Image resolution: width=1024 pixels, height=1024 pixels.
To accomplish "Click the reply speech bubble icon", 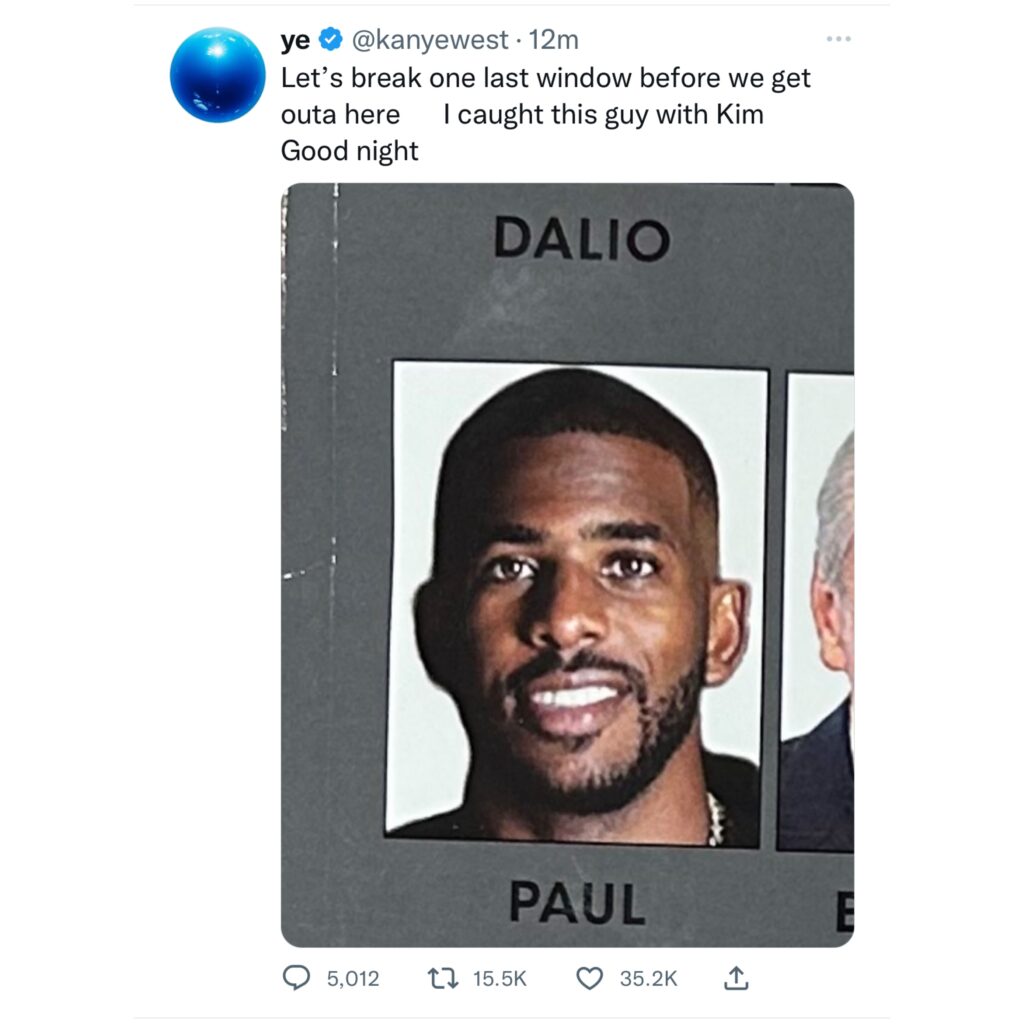I will coord(296,978).
